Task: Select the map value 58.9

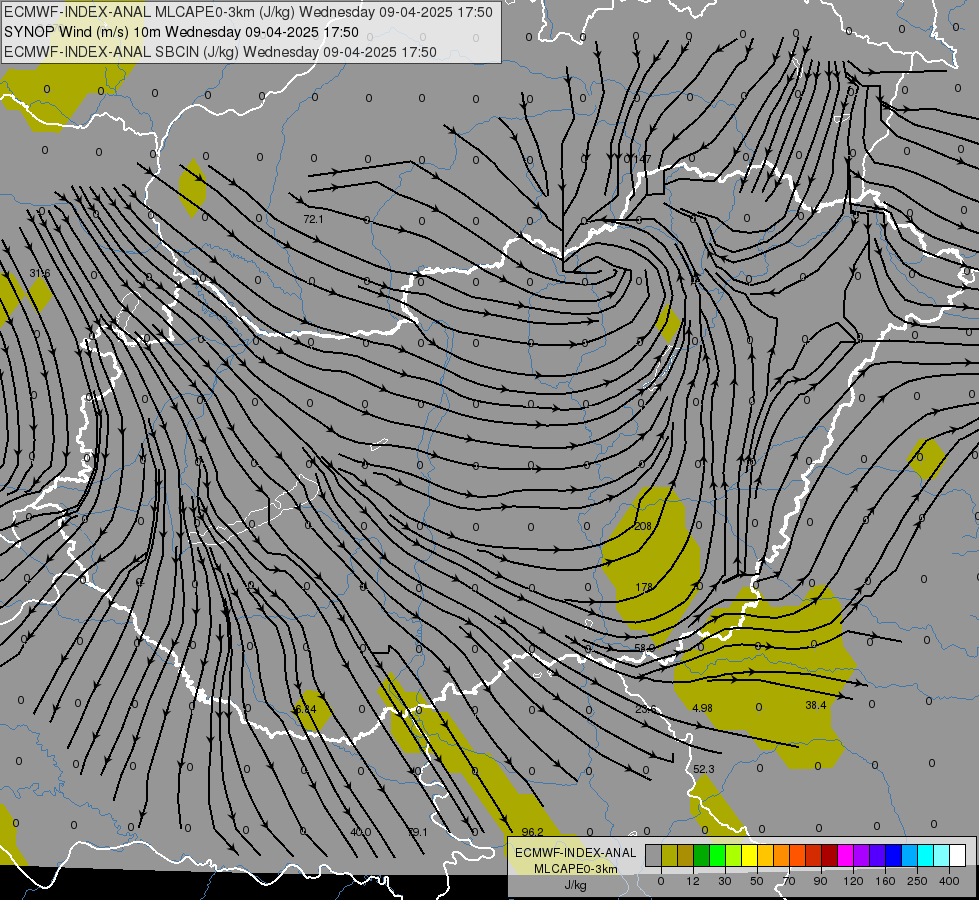Action: point(645,648)
